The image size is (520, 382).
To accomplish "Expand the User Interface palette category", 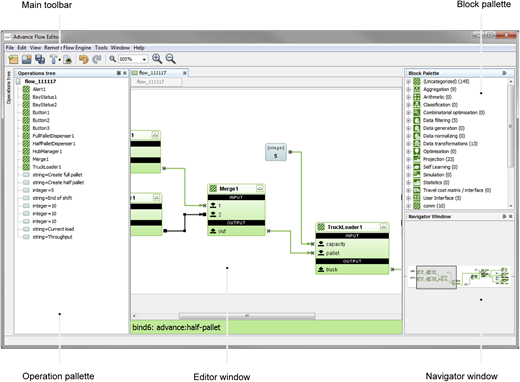I will tap(408, 198).
